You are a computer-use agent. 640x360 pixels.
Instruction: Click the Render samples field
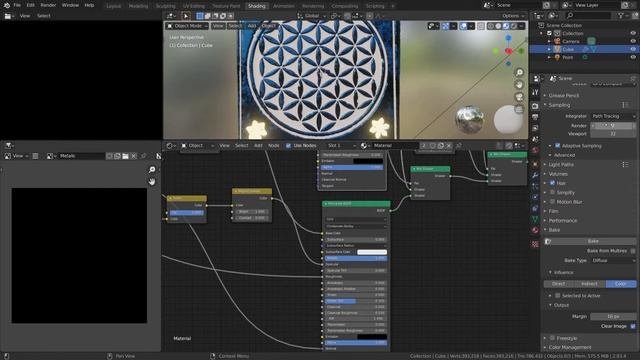tap(613, 126)
